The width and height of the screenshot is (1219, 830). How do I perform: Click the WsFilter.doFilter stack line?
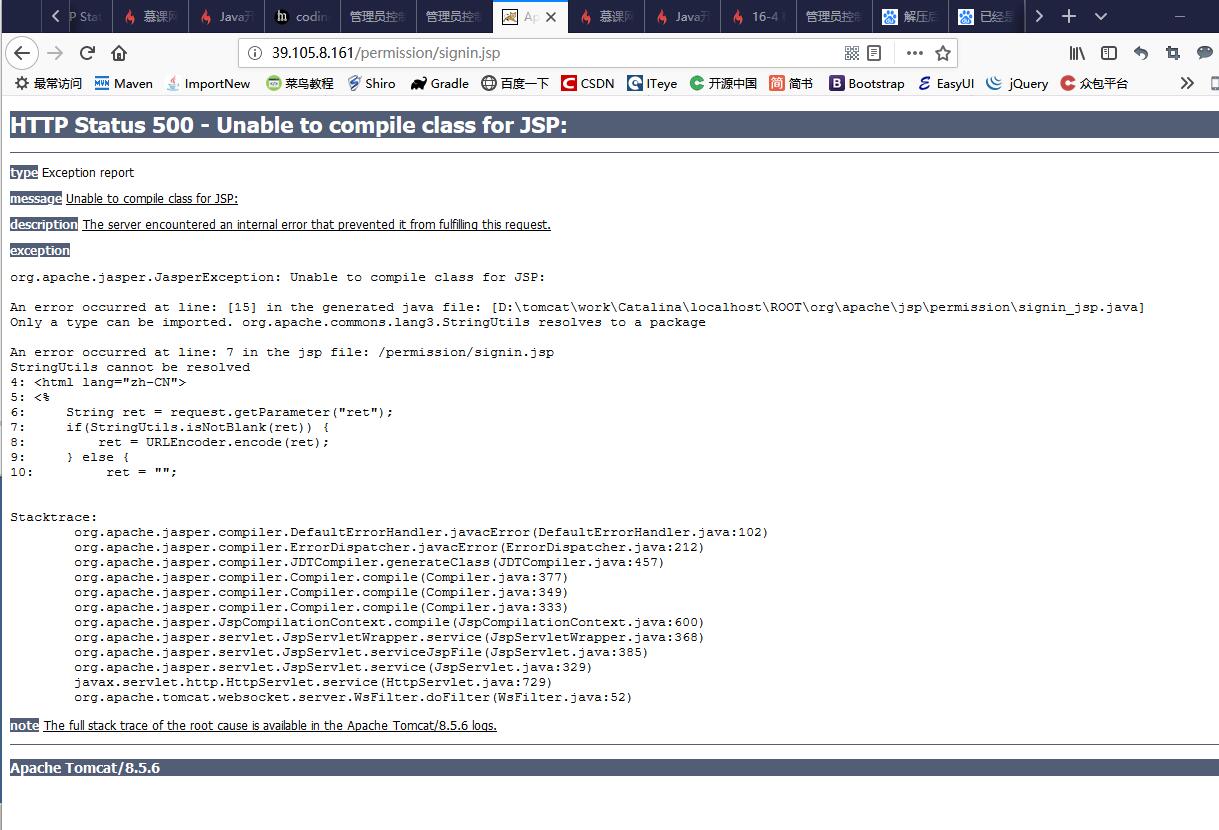pos(353,697)
